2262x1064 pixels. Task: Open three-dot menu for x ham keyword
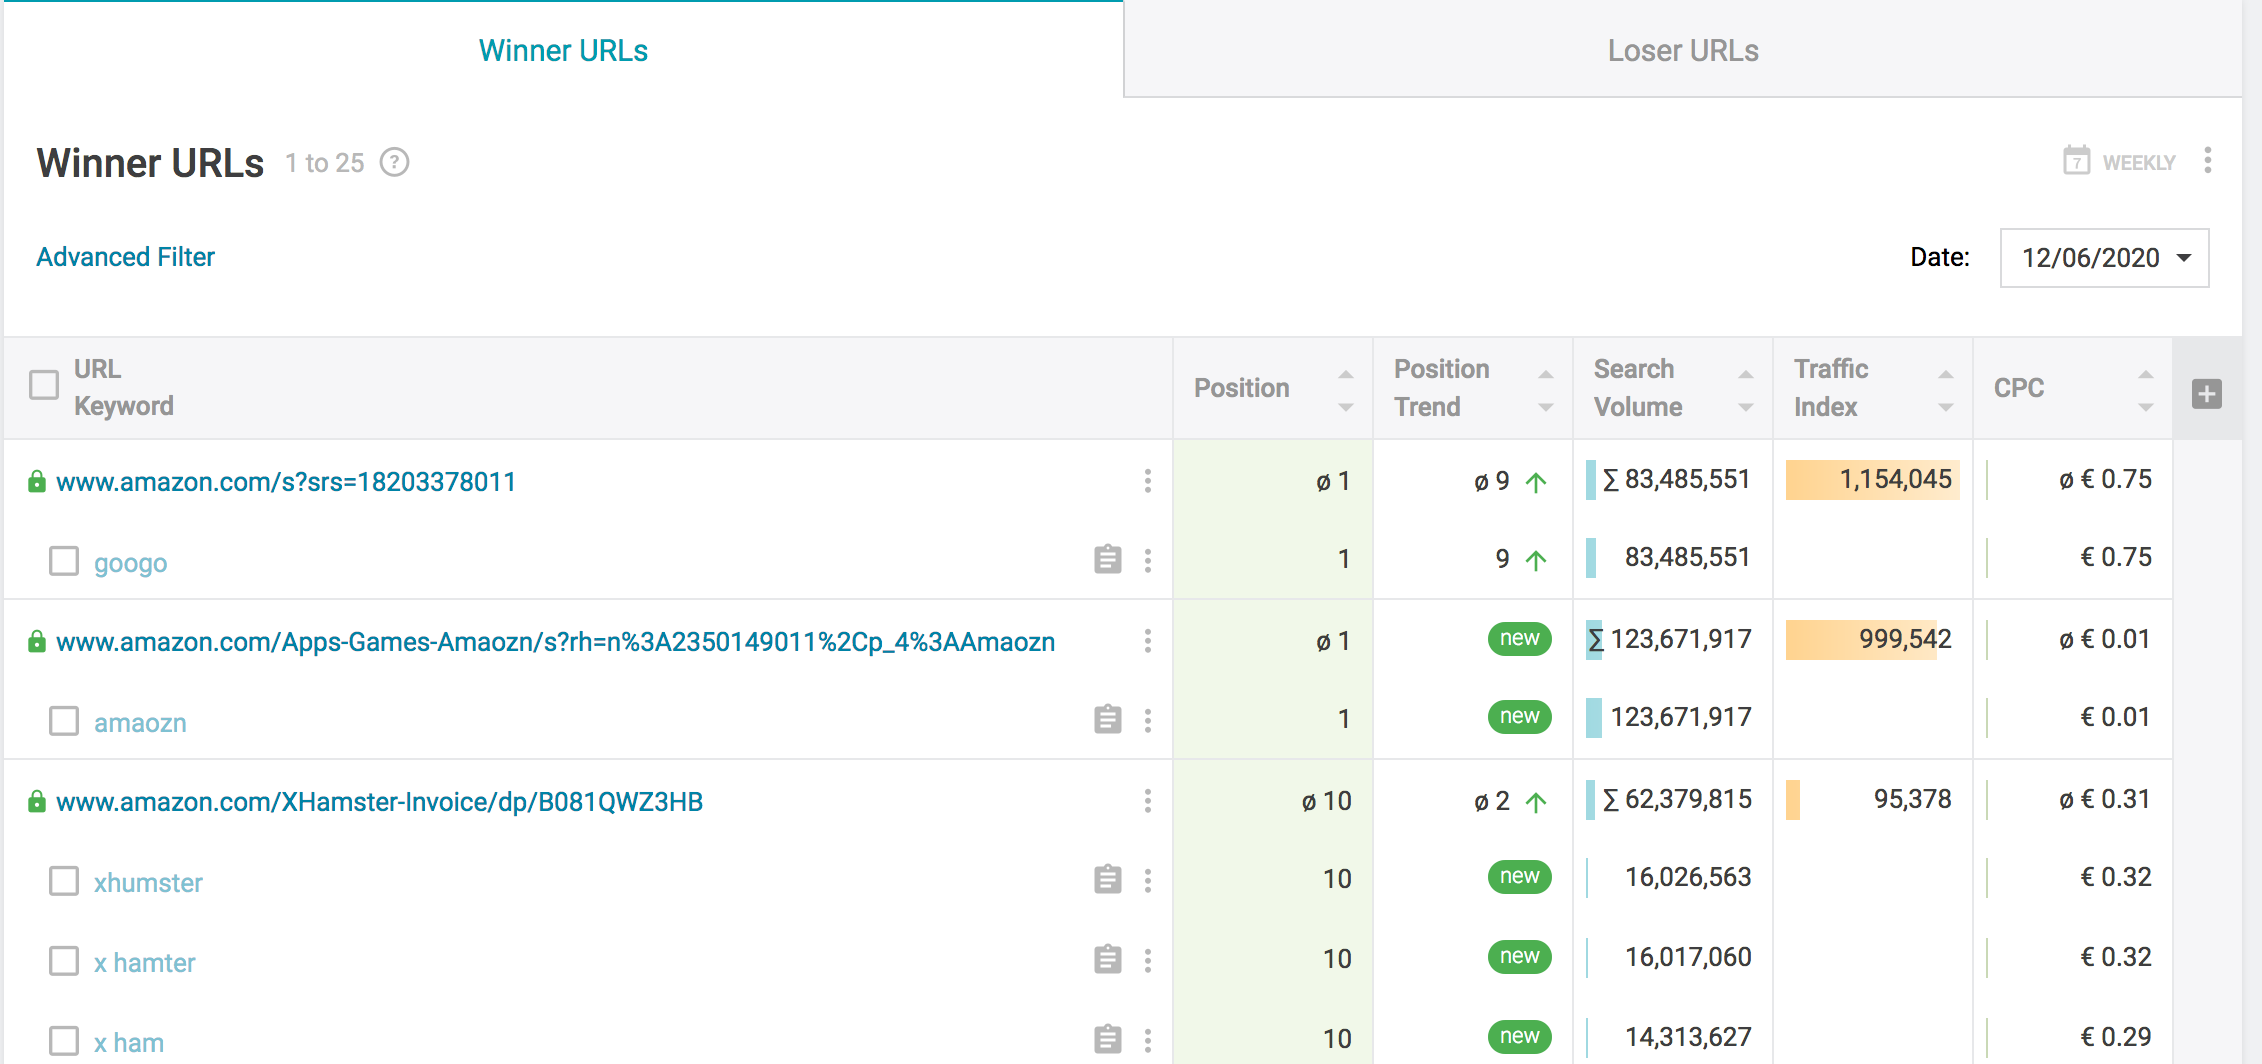coord(1147,1040)
